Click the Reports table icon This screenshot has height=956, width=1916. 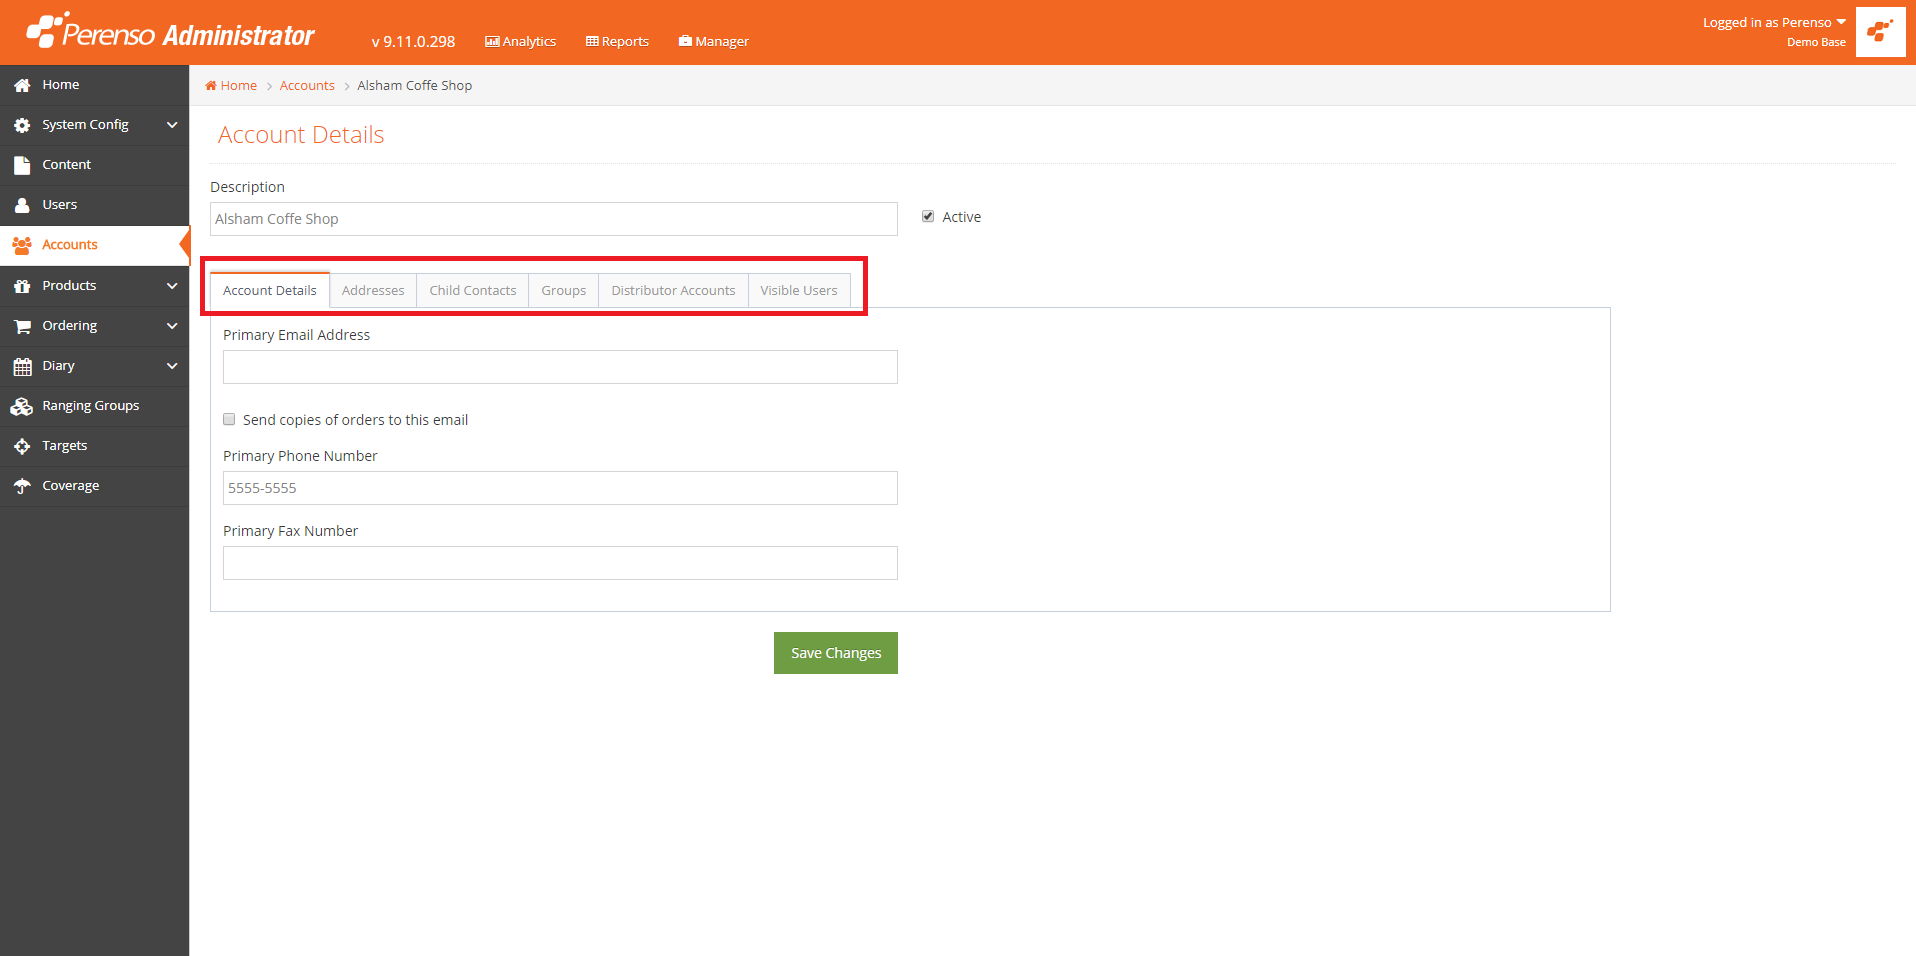592,42
